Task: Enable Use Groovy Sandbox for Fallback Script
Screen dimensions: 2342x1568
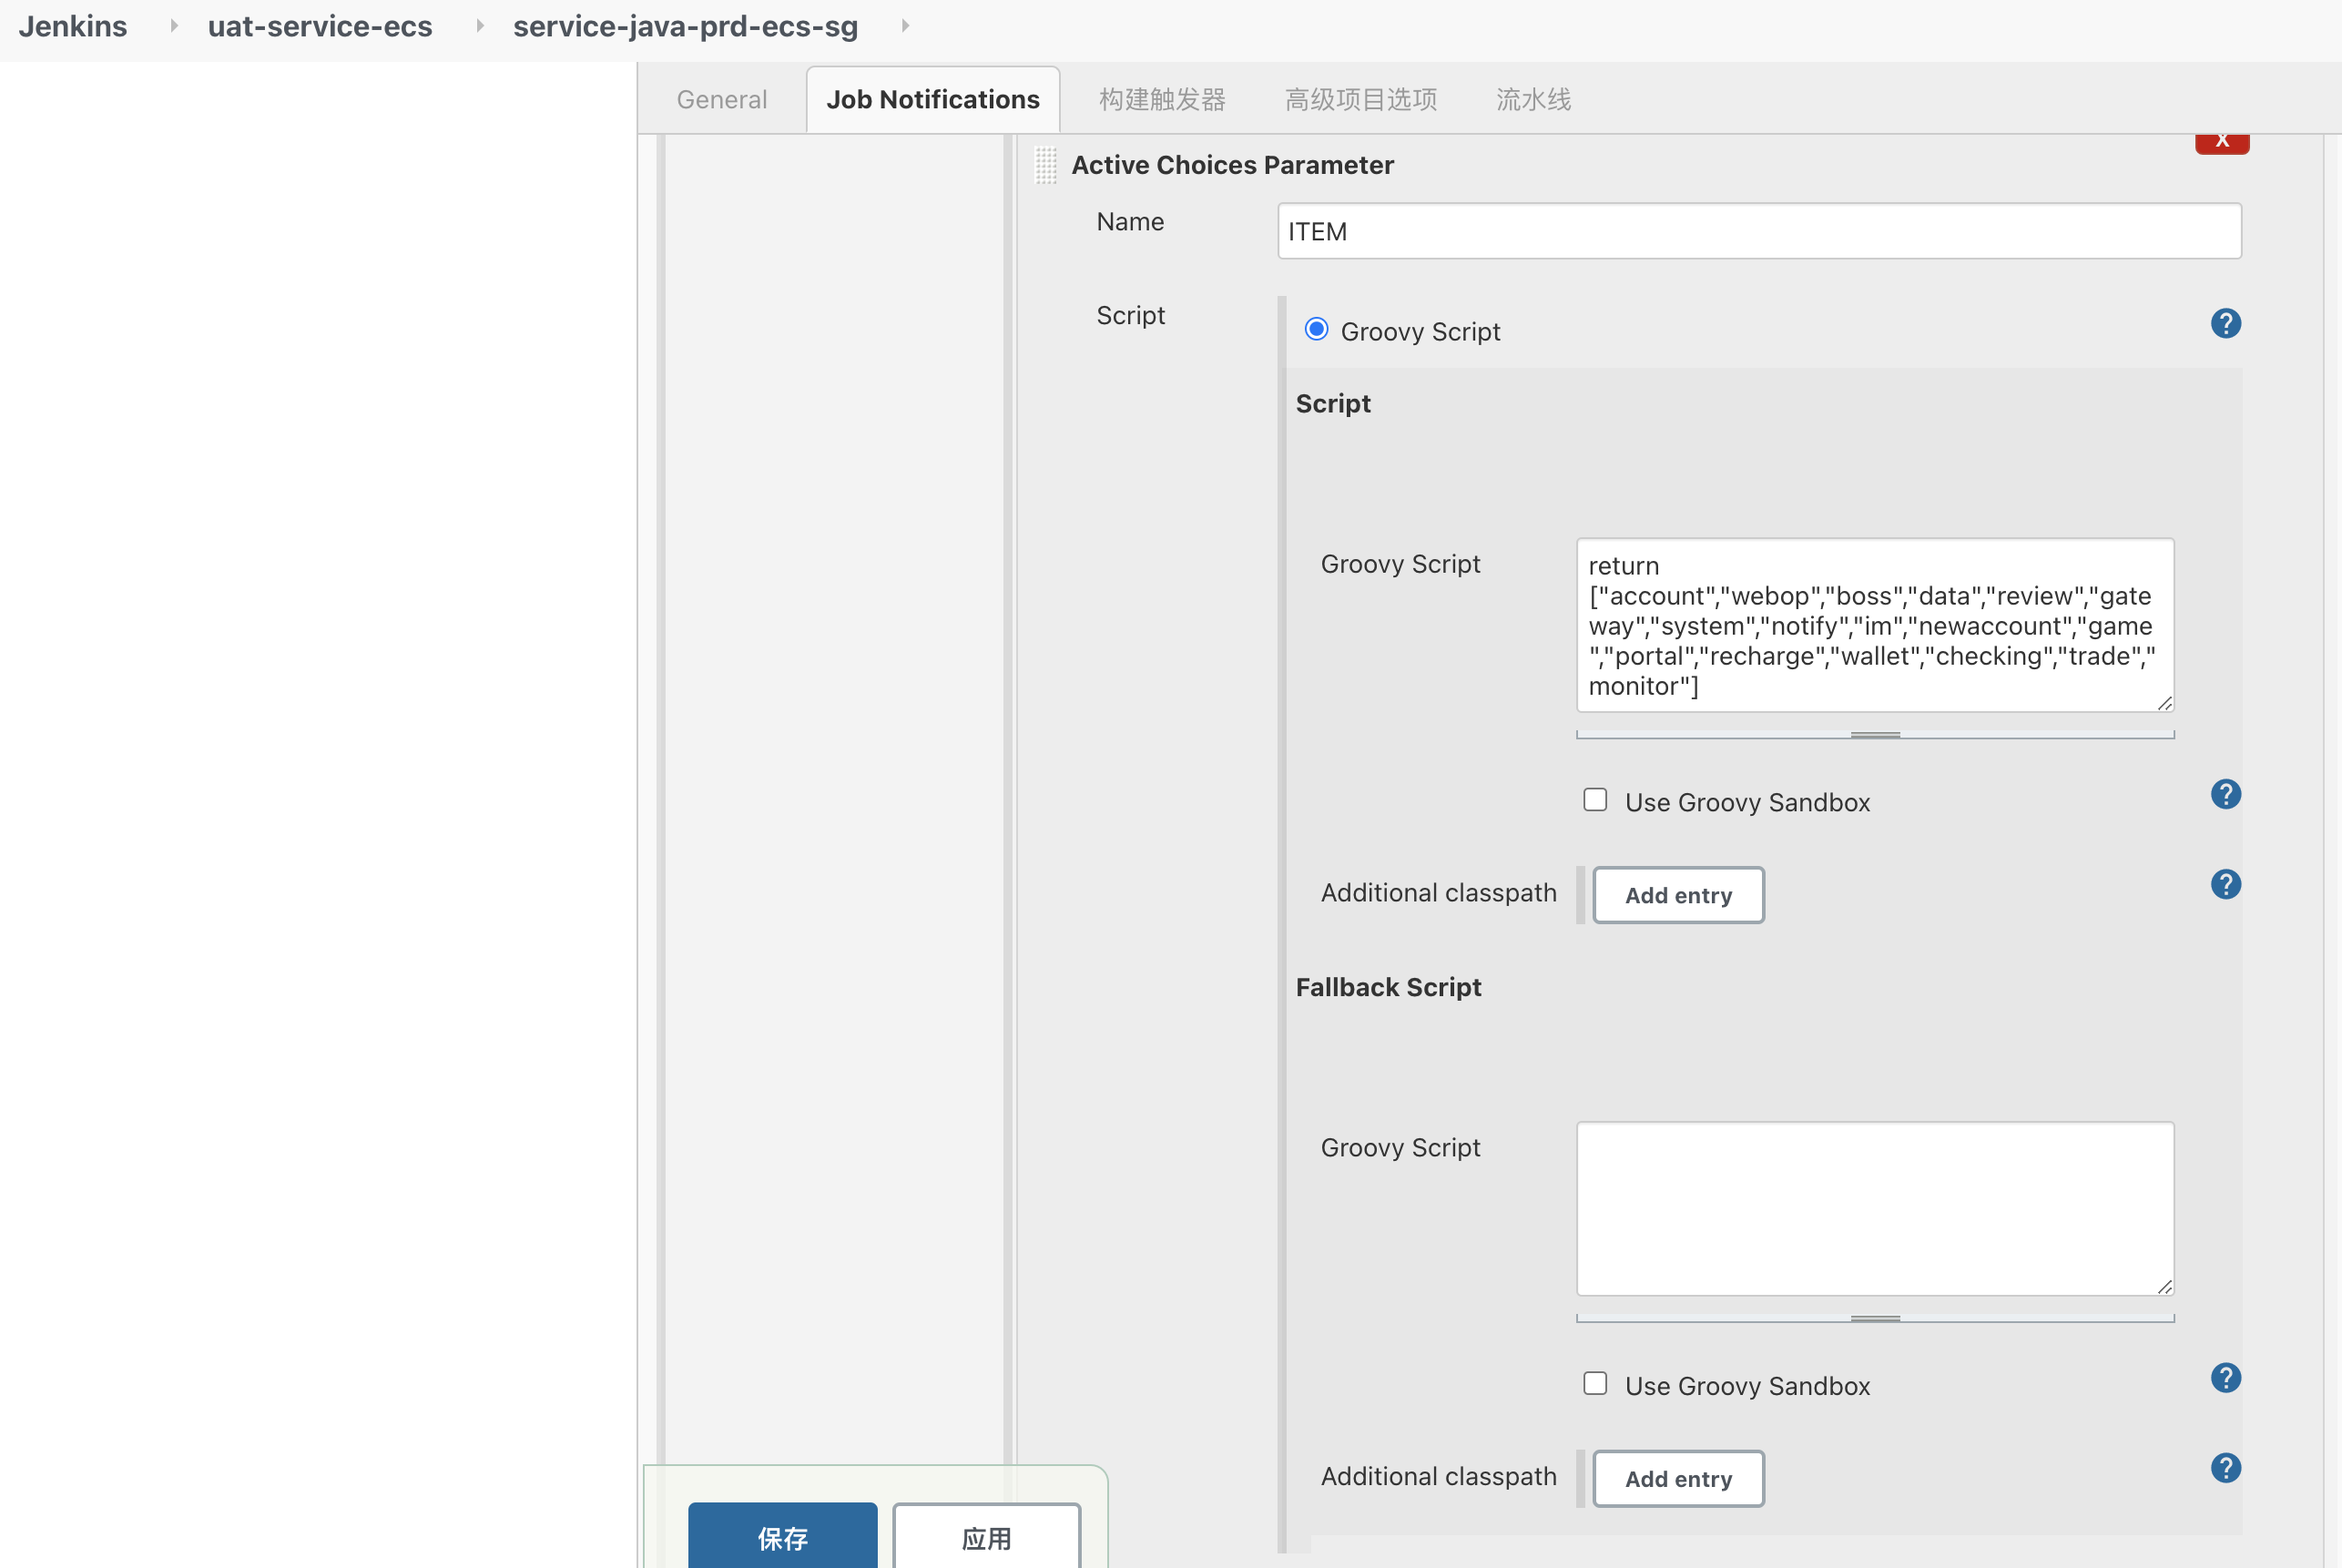Action: tap(1595, 1383)
